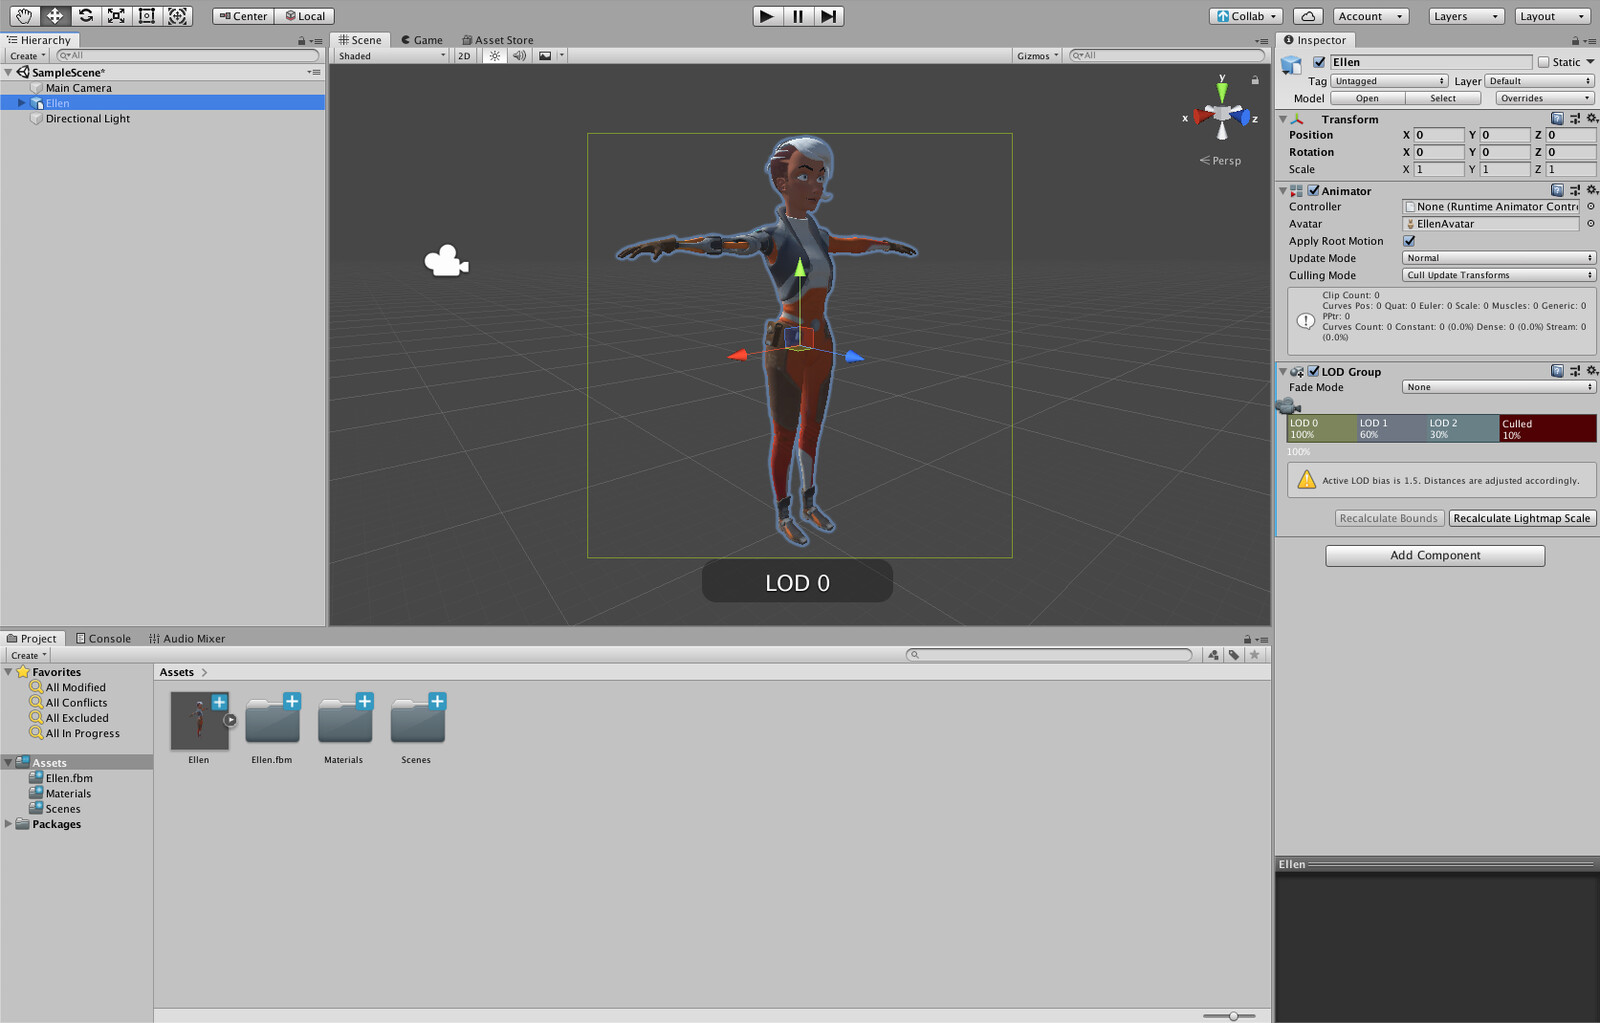The width and height of the screenshot is (1600, 1023).
Task: Select the Scale tool
Action: [x=117, y=16]
